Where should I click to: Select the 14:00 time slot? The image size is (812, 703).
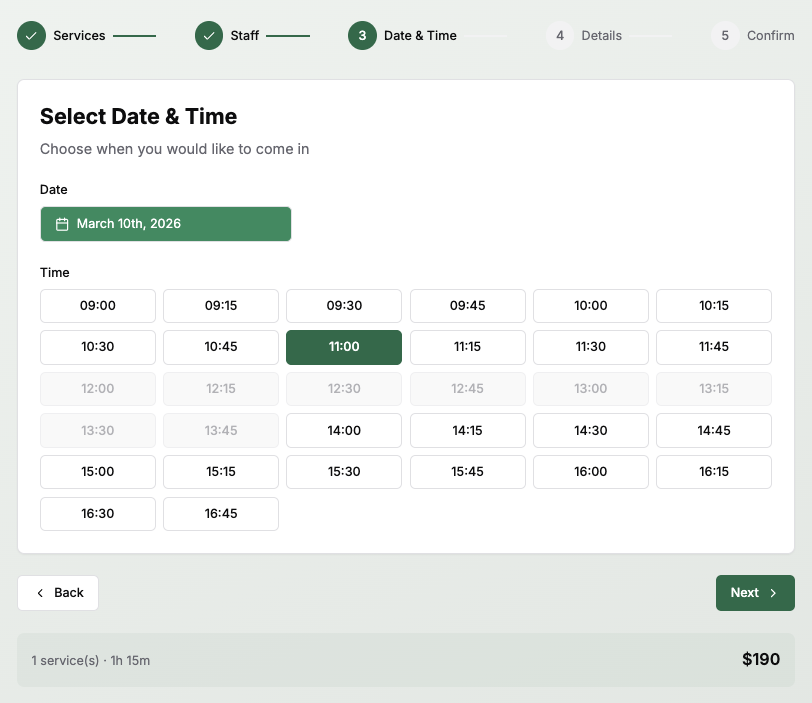tap(344, 430)
